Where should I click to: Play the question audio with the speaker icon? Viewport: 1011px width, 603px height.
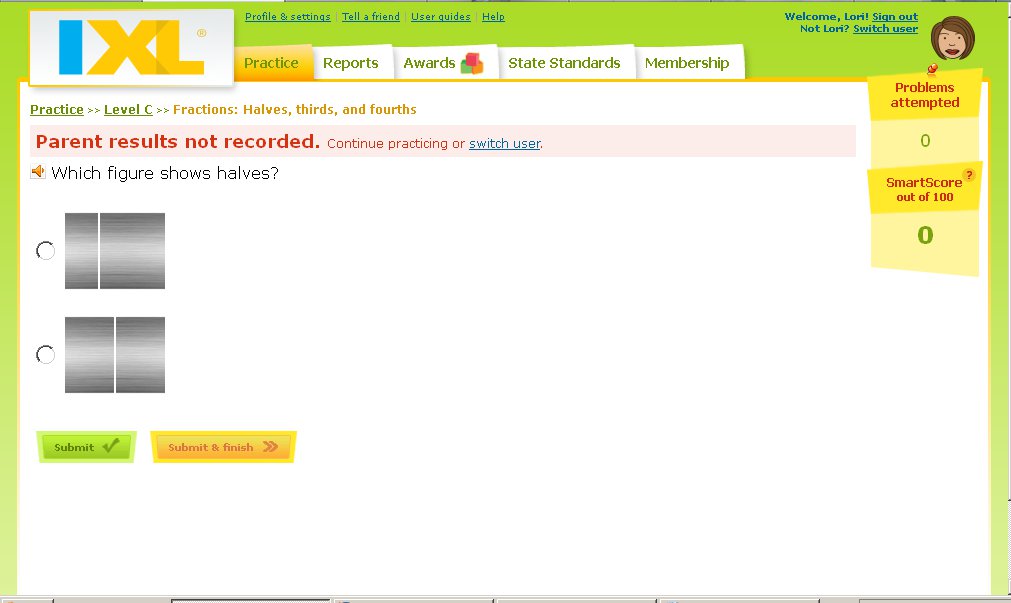pos(38,172)
